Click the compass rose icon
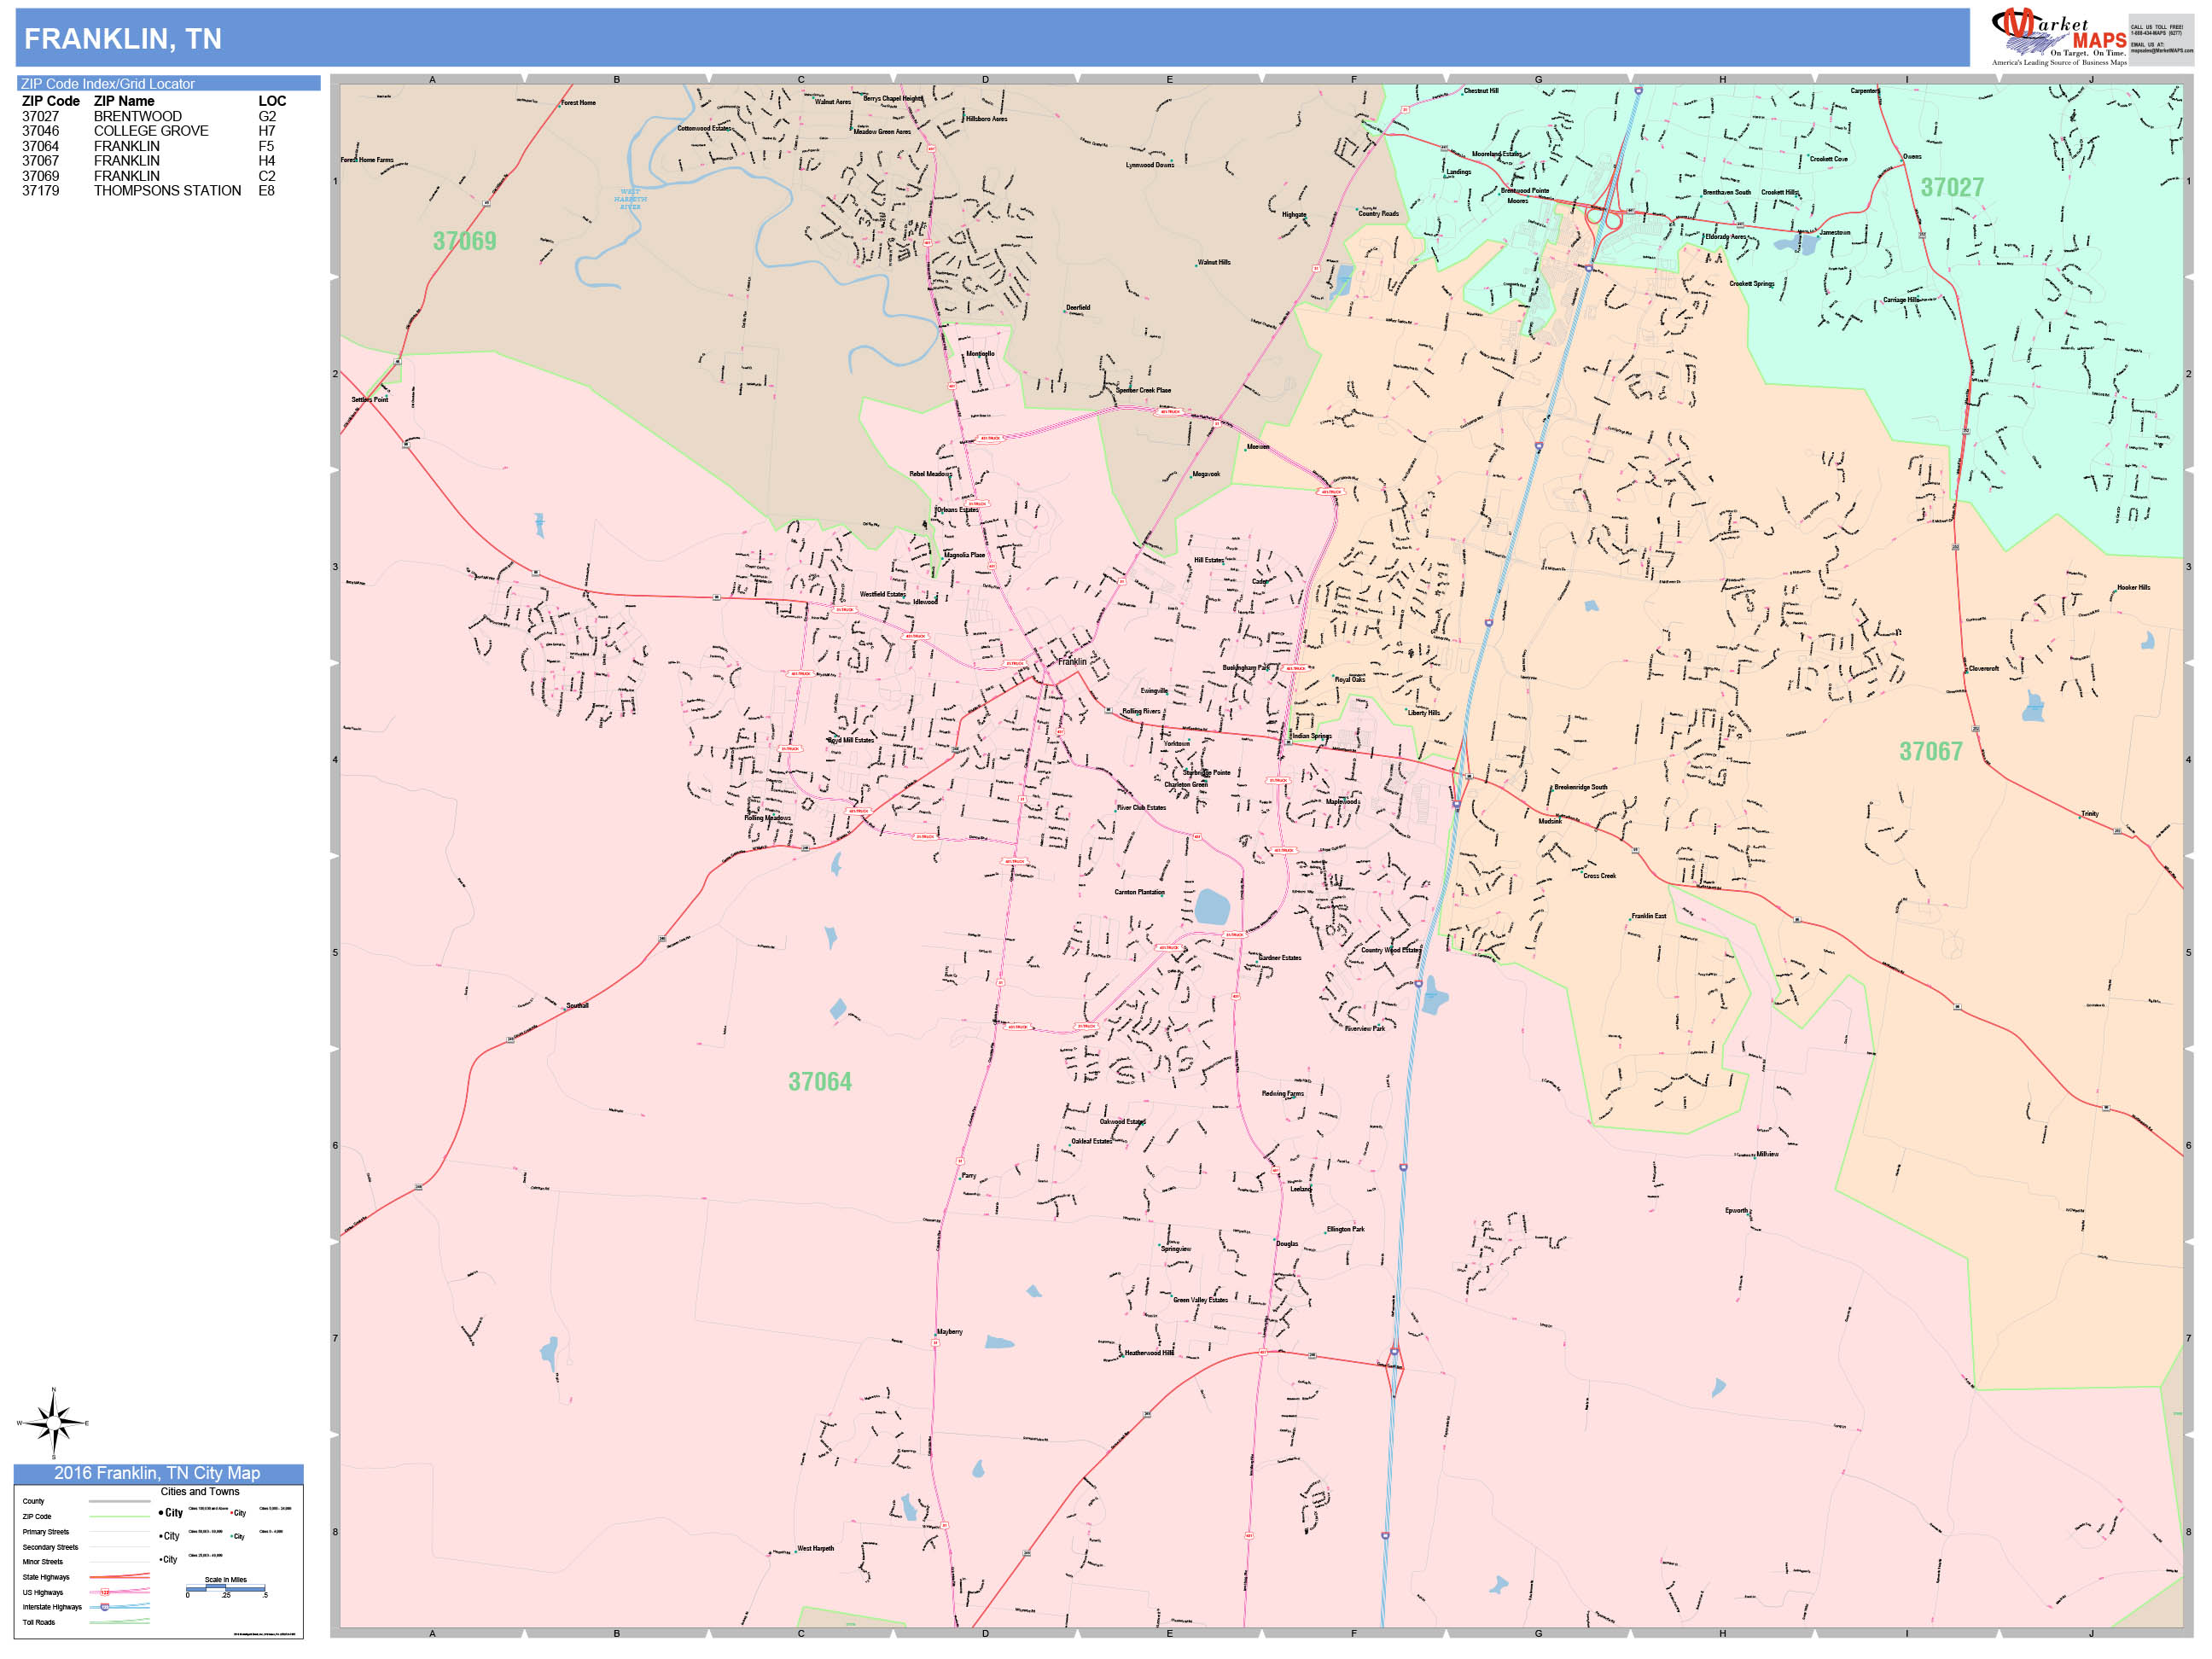2212x1659 pixels. click(53, 1422)
